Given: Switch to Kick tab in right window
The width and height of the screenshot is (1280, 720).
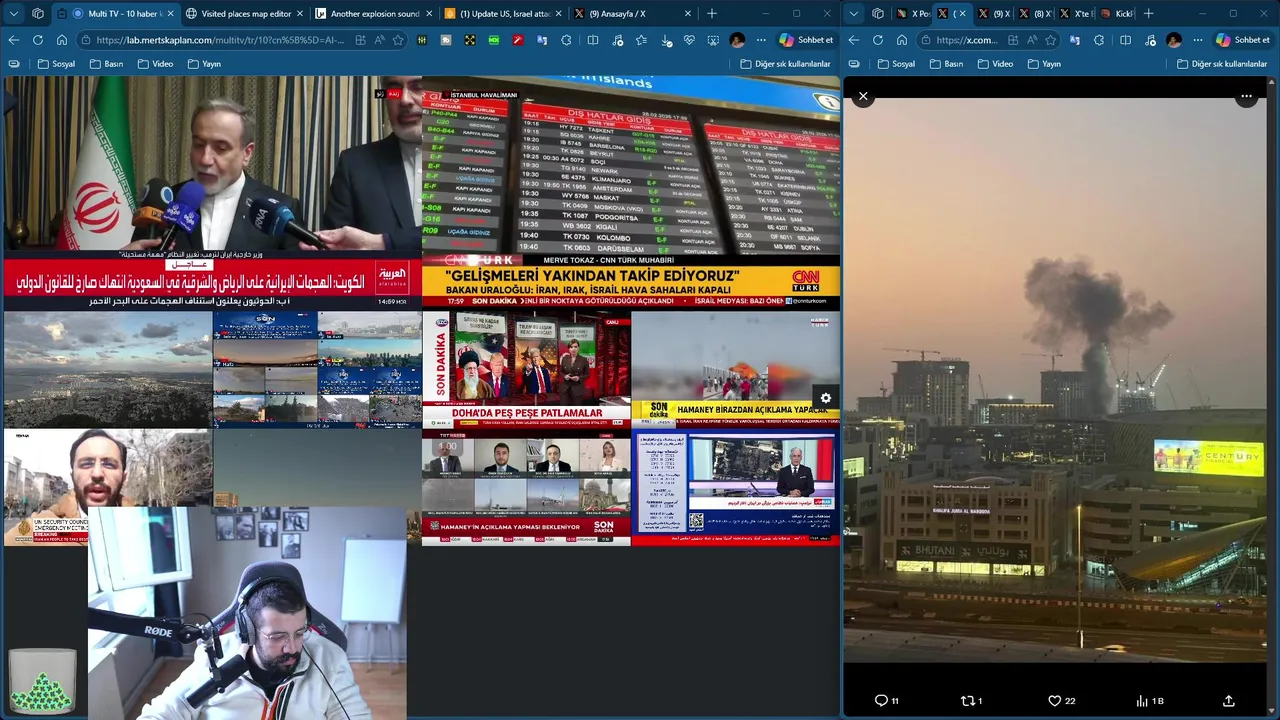Looking at the screenshot, I should [1117, 14].
